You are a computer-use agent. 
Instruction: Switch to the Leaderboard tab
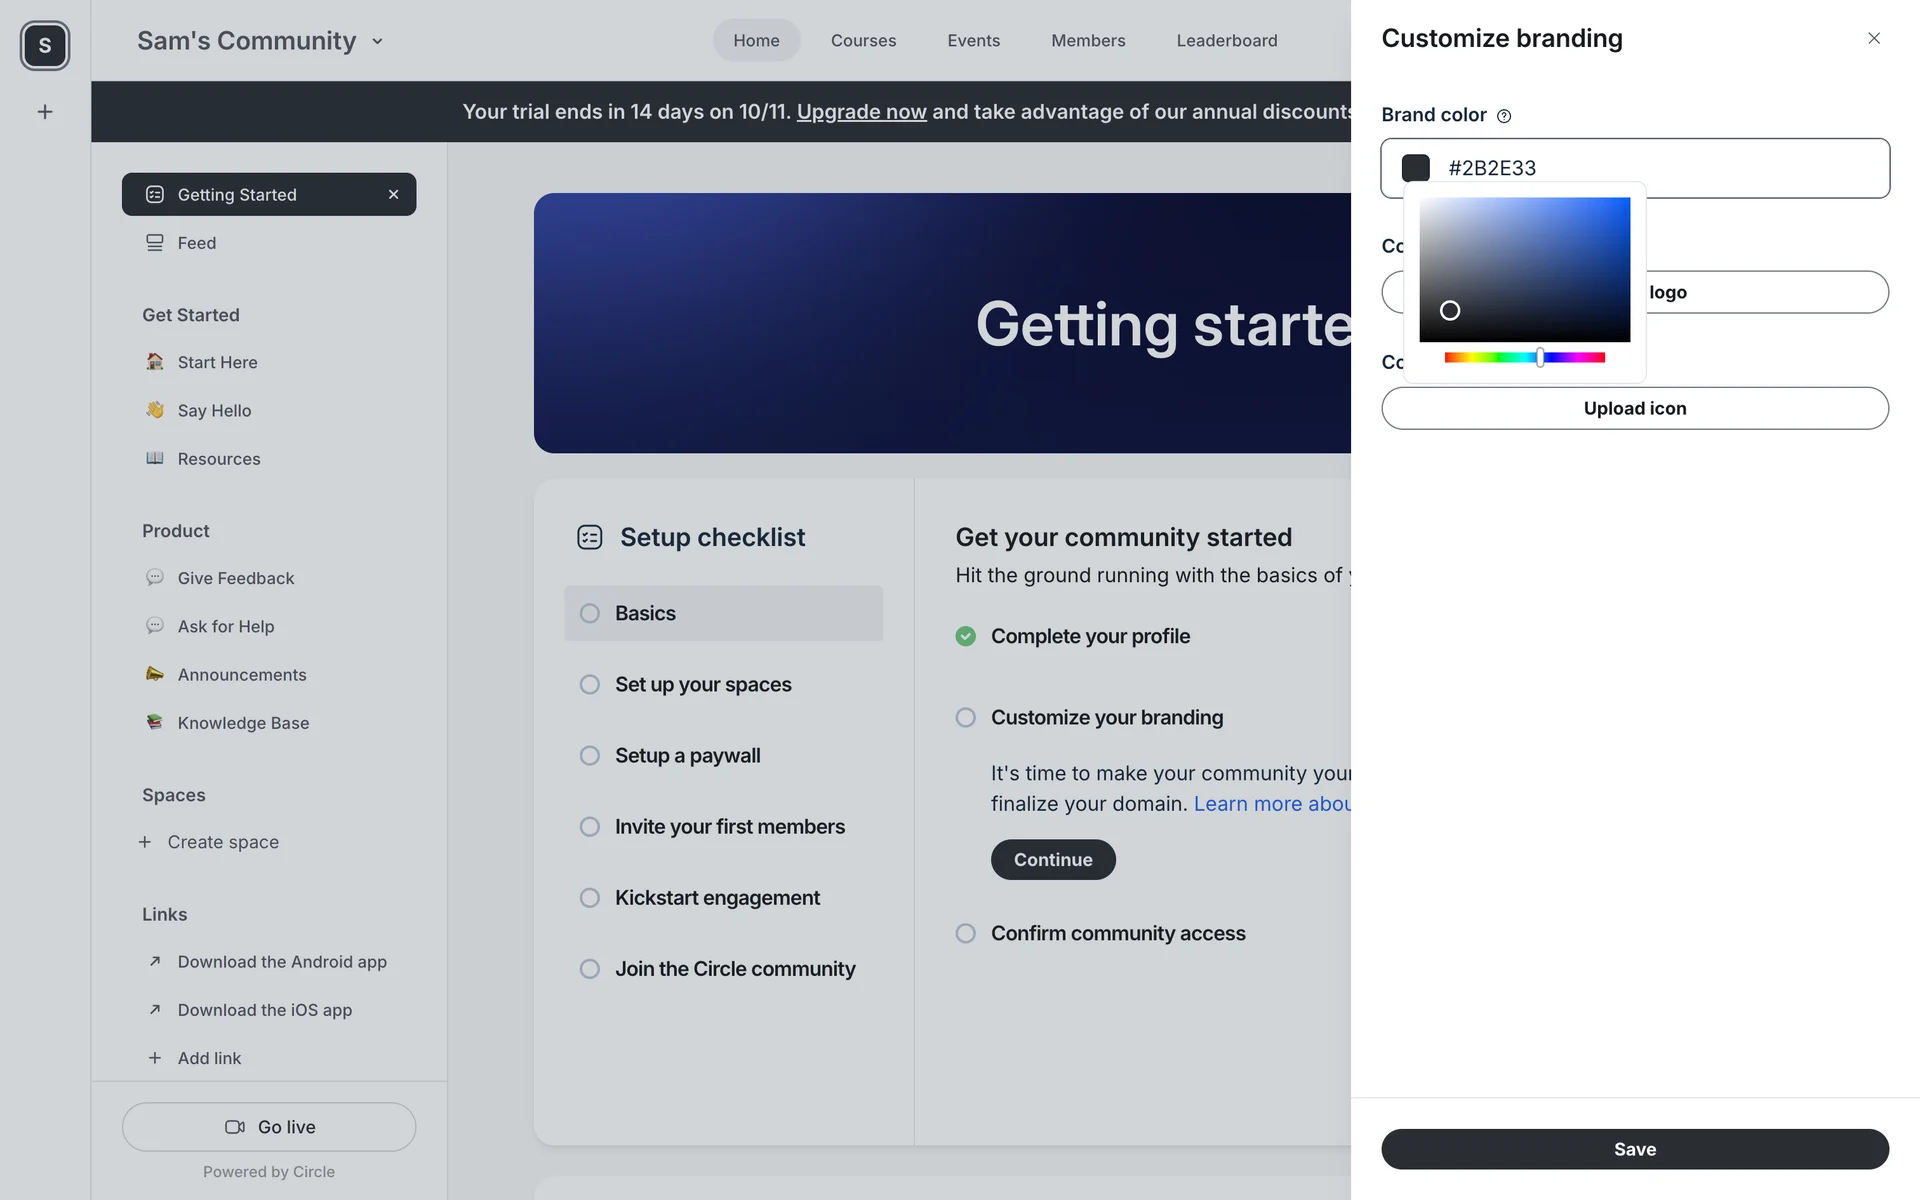1226,41
